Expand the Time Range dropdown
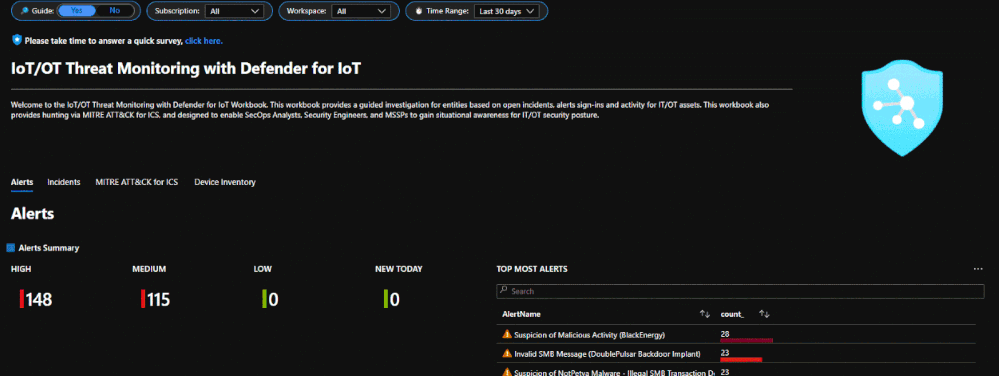The width and height of the screenshot is (999, 376). (507, 11)
